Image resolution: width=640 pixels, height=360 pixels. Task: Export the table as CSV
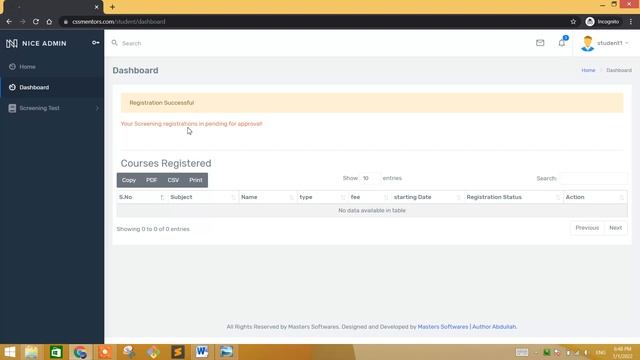click(173, 180)
